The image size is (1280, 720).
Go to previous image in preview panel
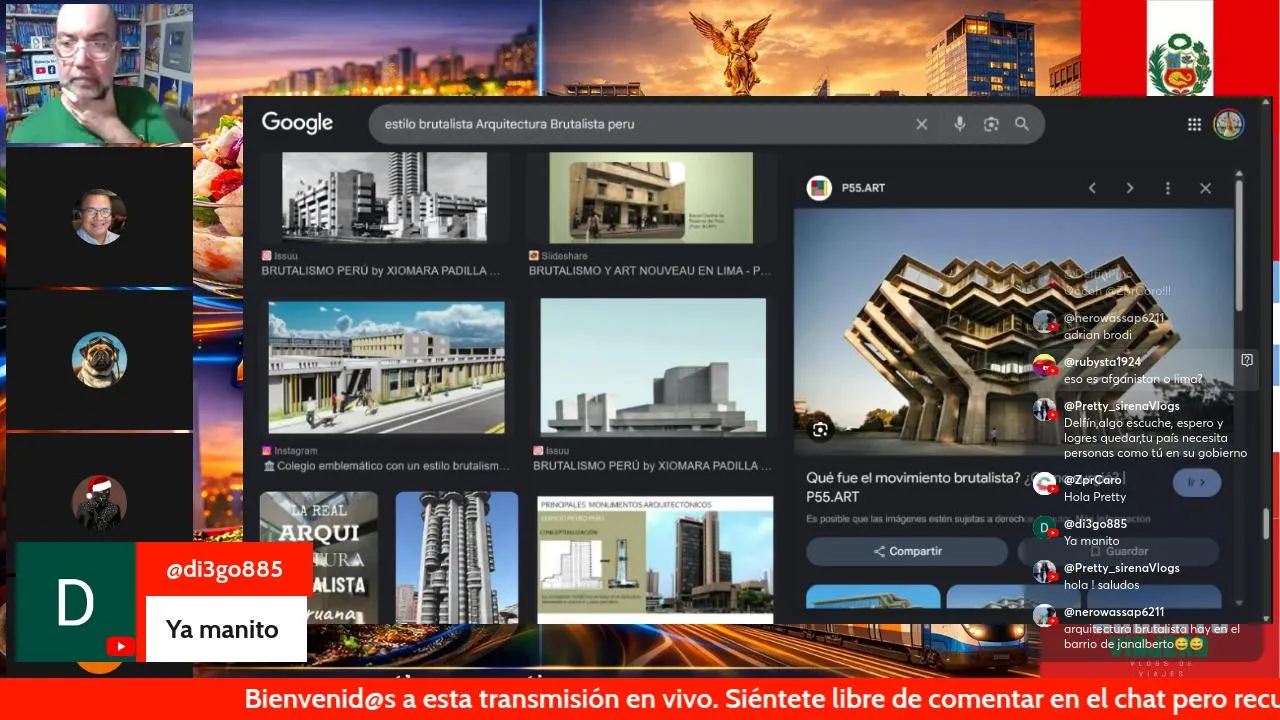[1092, 188]
